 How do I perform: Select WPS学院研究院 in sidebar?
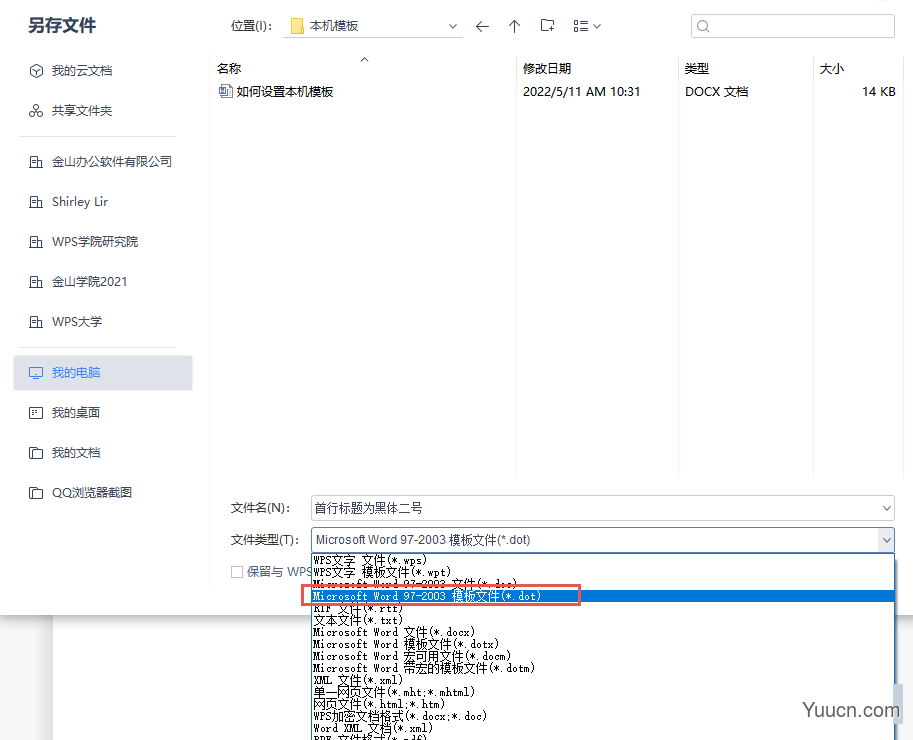84,242
